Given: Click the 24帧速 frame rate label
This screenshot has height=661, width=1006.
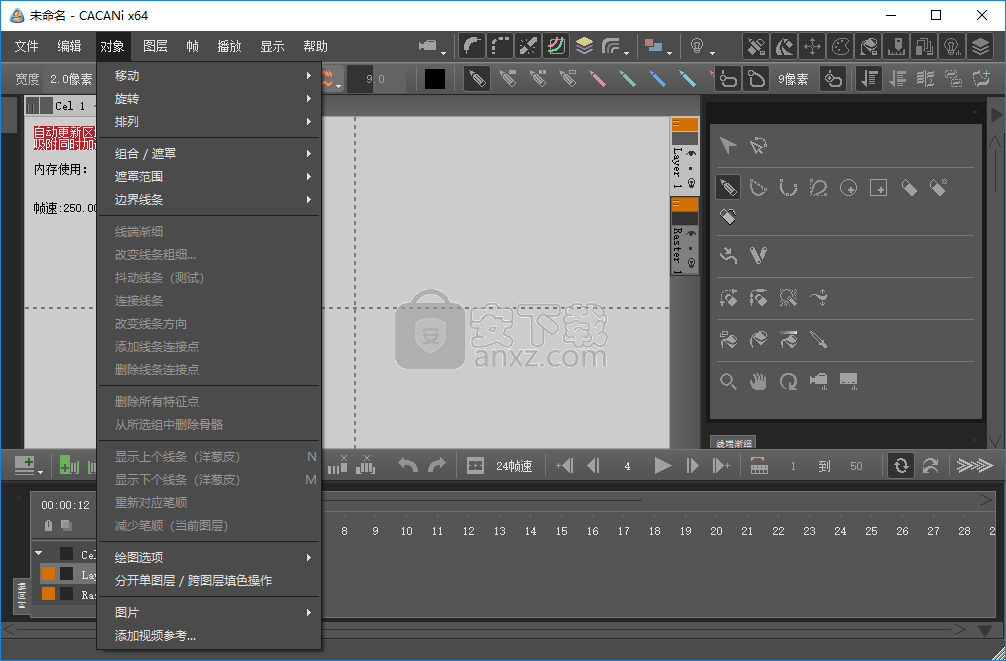Looking at the screenshot, I should pos(514,467).
